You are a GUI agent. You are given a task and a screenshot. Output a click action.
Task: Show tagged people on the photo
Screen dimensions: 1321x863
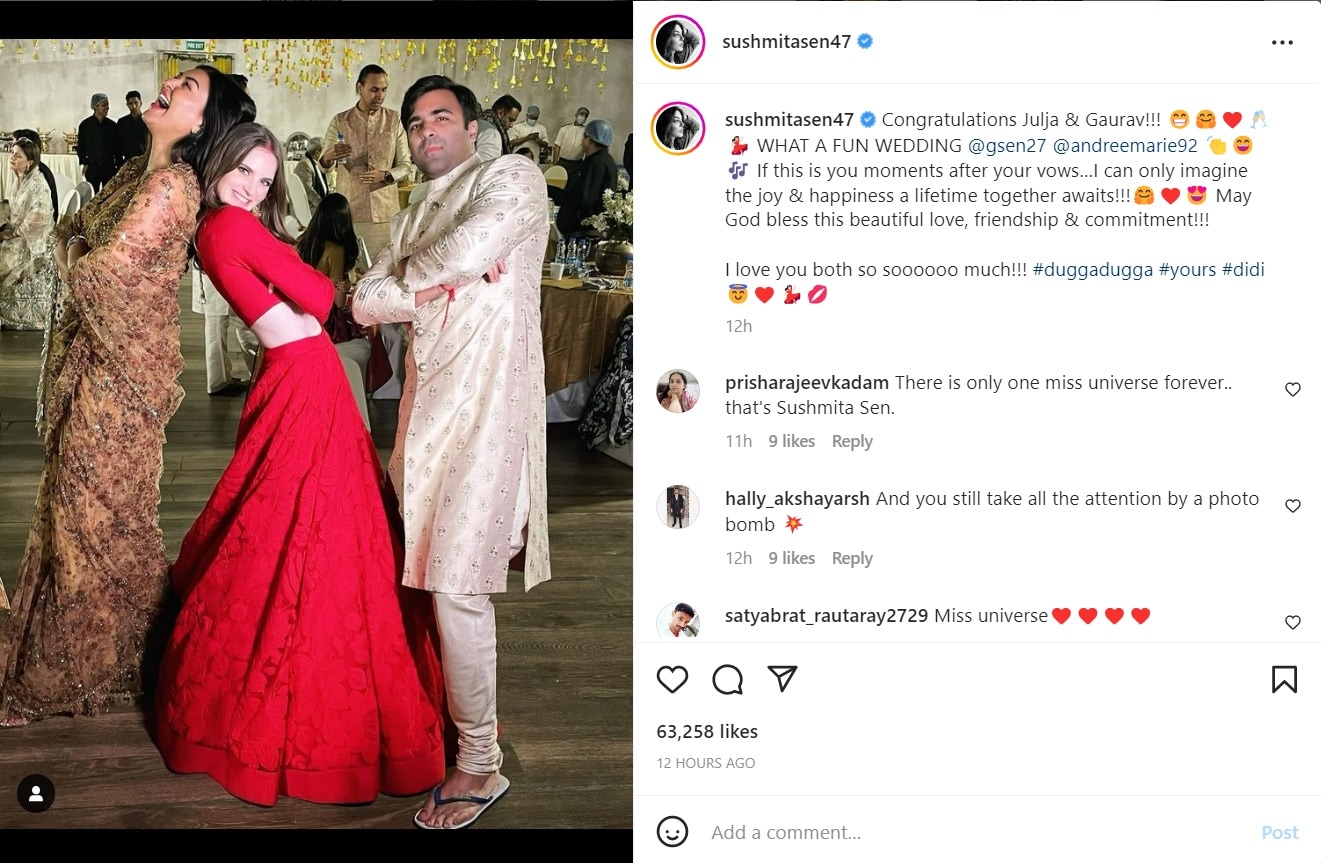point(36,794)
